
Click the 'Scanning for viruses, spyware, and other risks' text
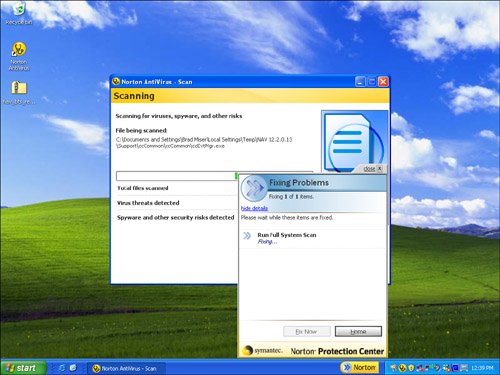click(179, 116)
